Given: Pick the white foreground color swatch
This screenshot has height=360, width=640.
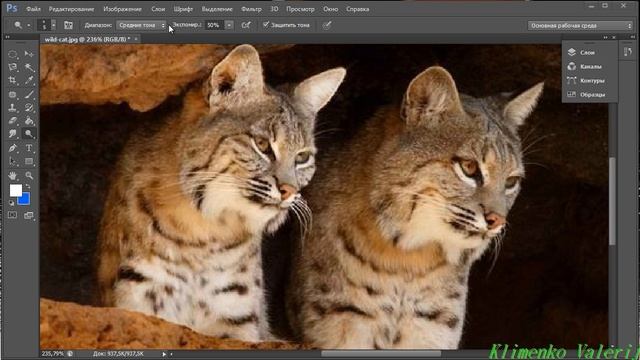Looking at the screenshot, I should 16,190.
